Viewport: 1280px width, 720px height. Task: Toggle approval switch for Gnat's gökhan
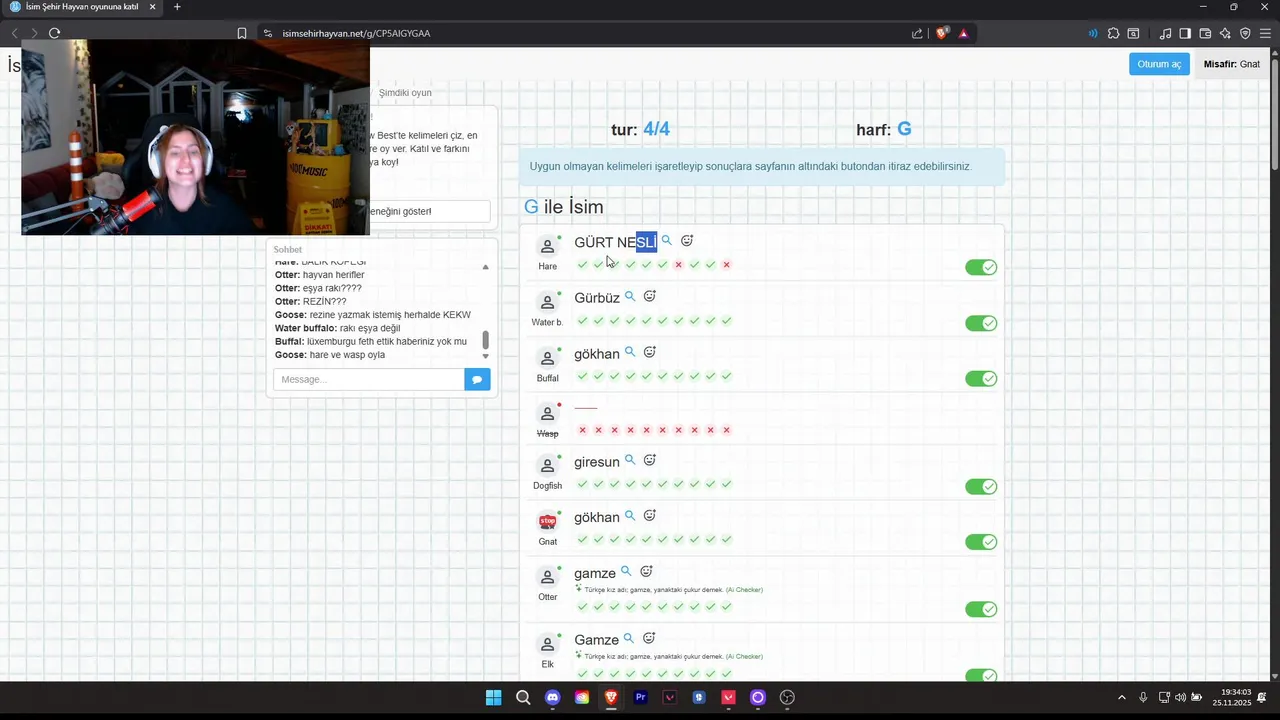point(981,542)
